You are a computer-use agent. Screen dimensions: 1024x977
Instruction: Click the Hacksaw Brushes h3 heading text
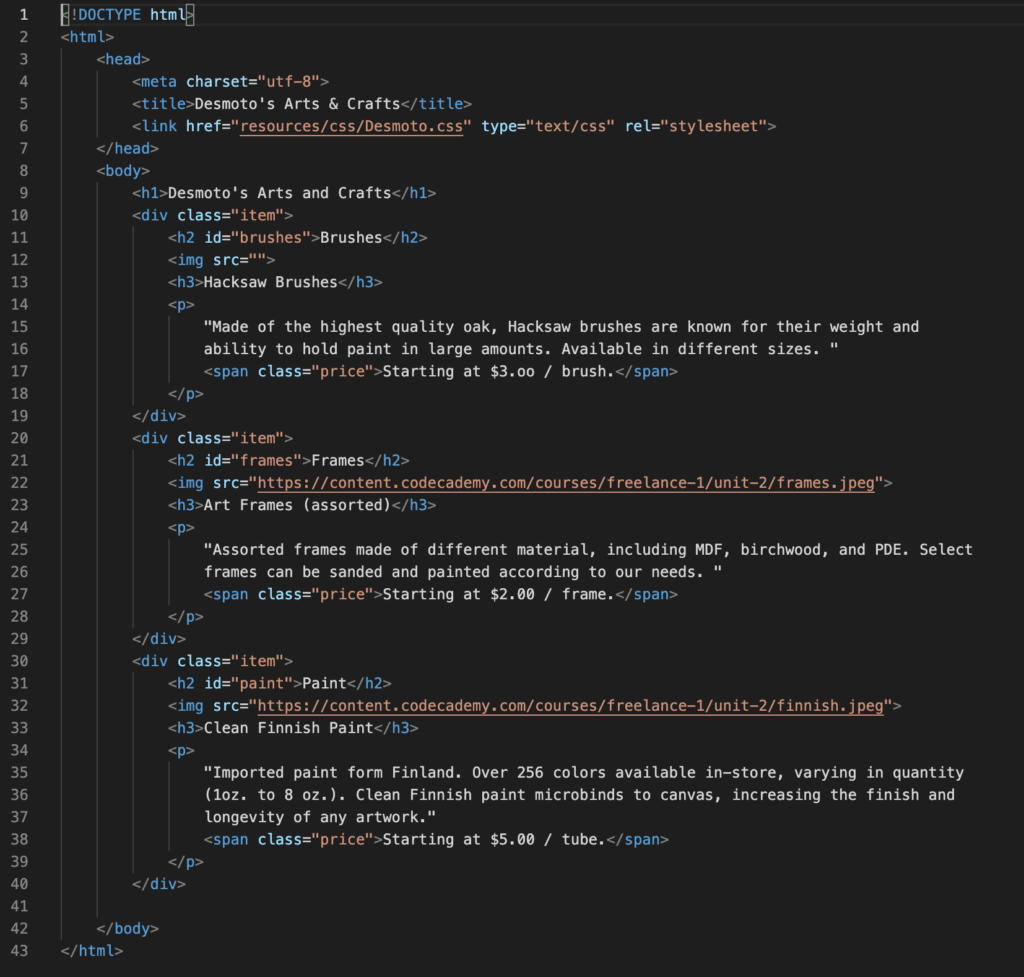click(271, 282)
